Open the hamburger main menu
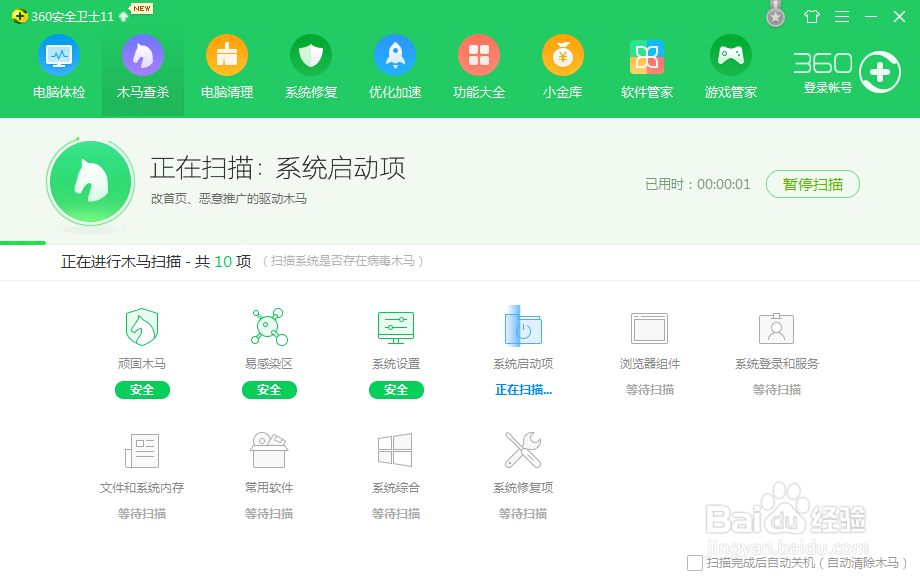This screenshot has height=580, width=920. [x=841, y=15]
